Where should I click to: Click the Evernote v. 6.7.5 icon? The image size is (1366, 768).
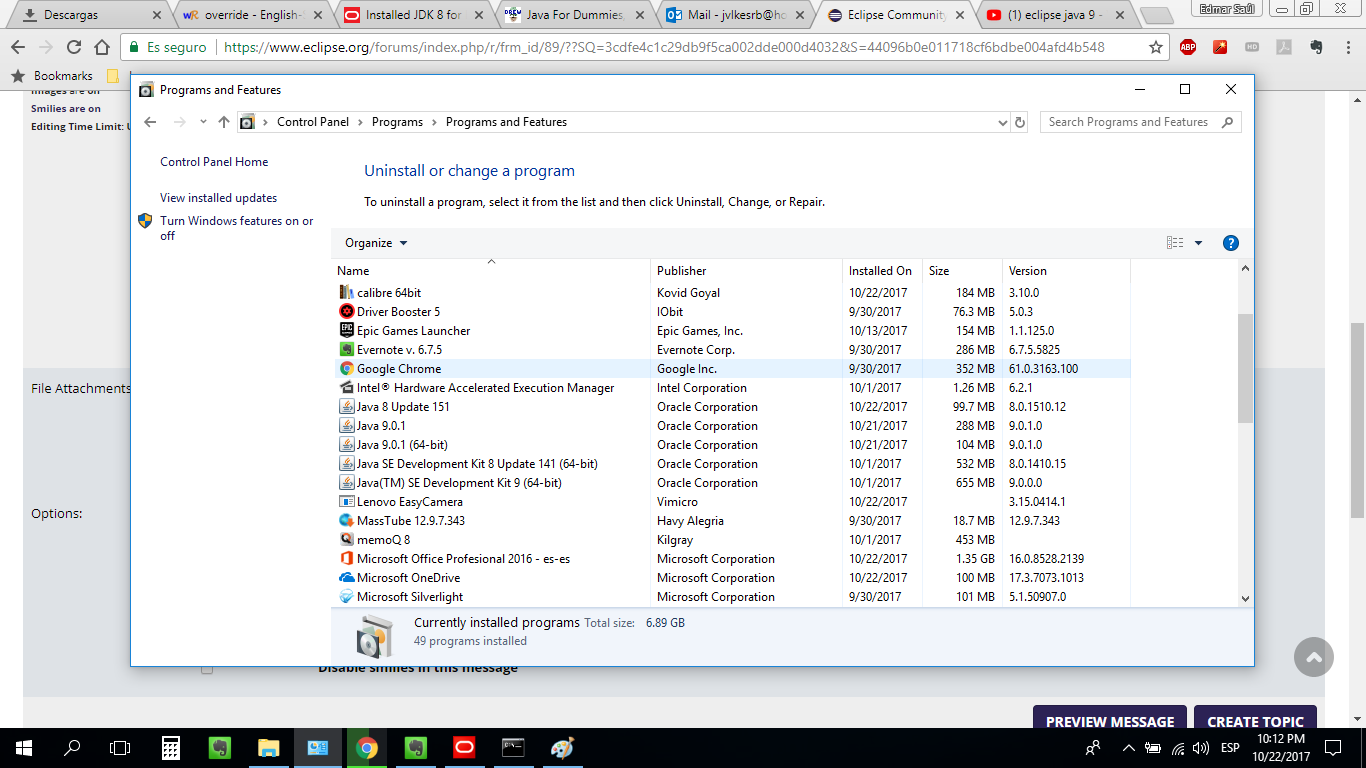[346, 350]
